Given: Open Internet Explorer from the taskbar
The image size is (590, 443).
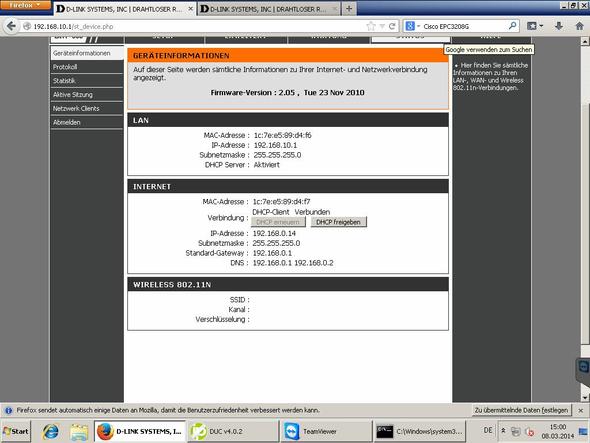Looking at the screenshot, I should click(50, 431).
